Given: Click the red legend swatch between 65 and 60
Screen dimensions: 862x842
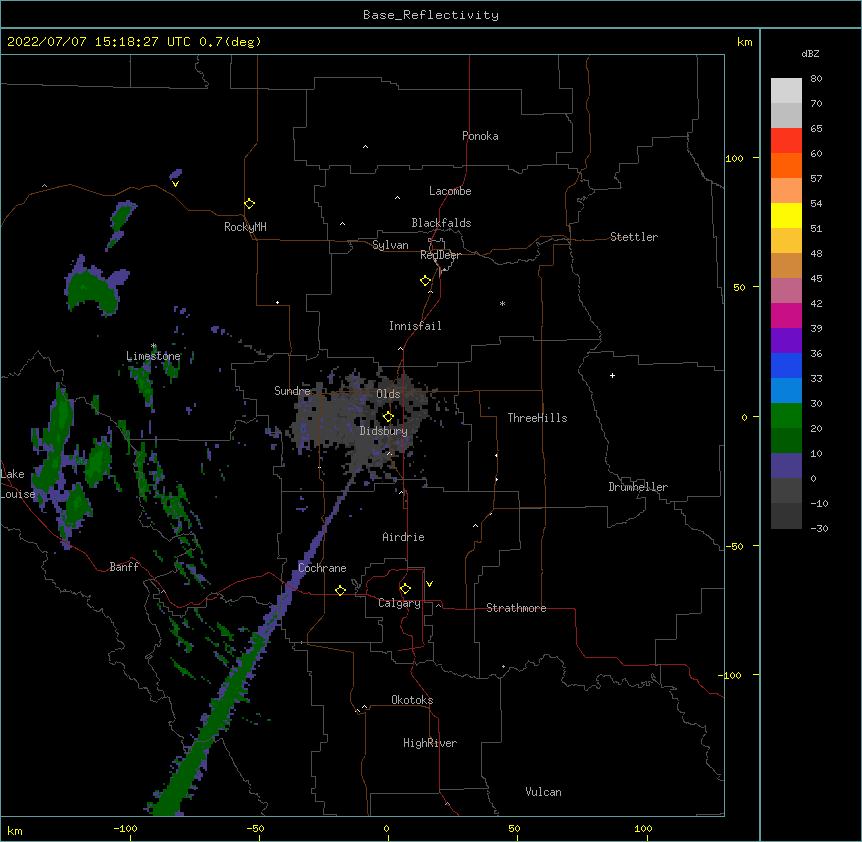Looking at the screenshot, I should [x=786, y=140].
